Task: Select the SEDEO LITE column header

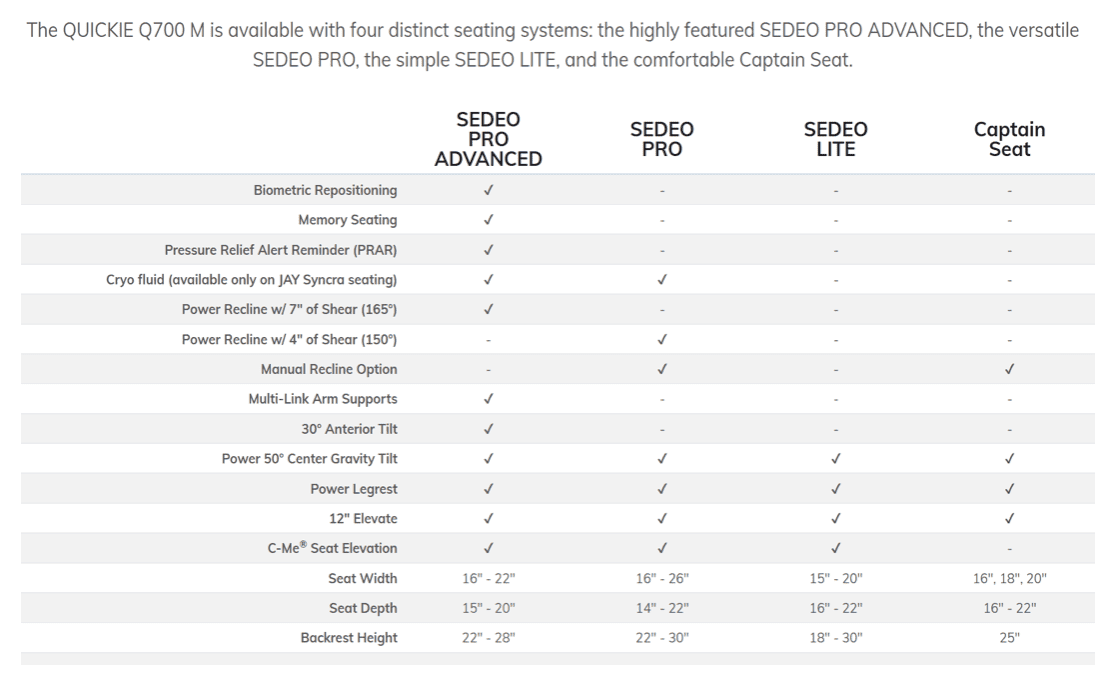Action: click(835, 139)
